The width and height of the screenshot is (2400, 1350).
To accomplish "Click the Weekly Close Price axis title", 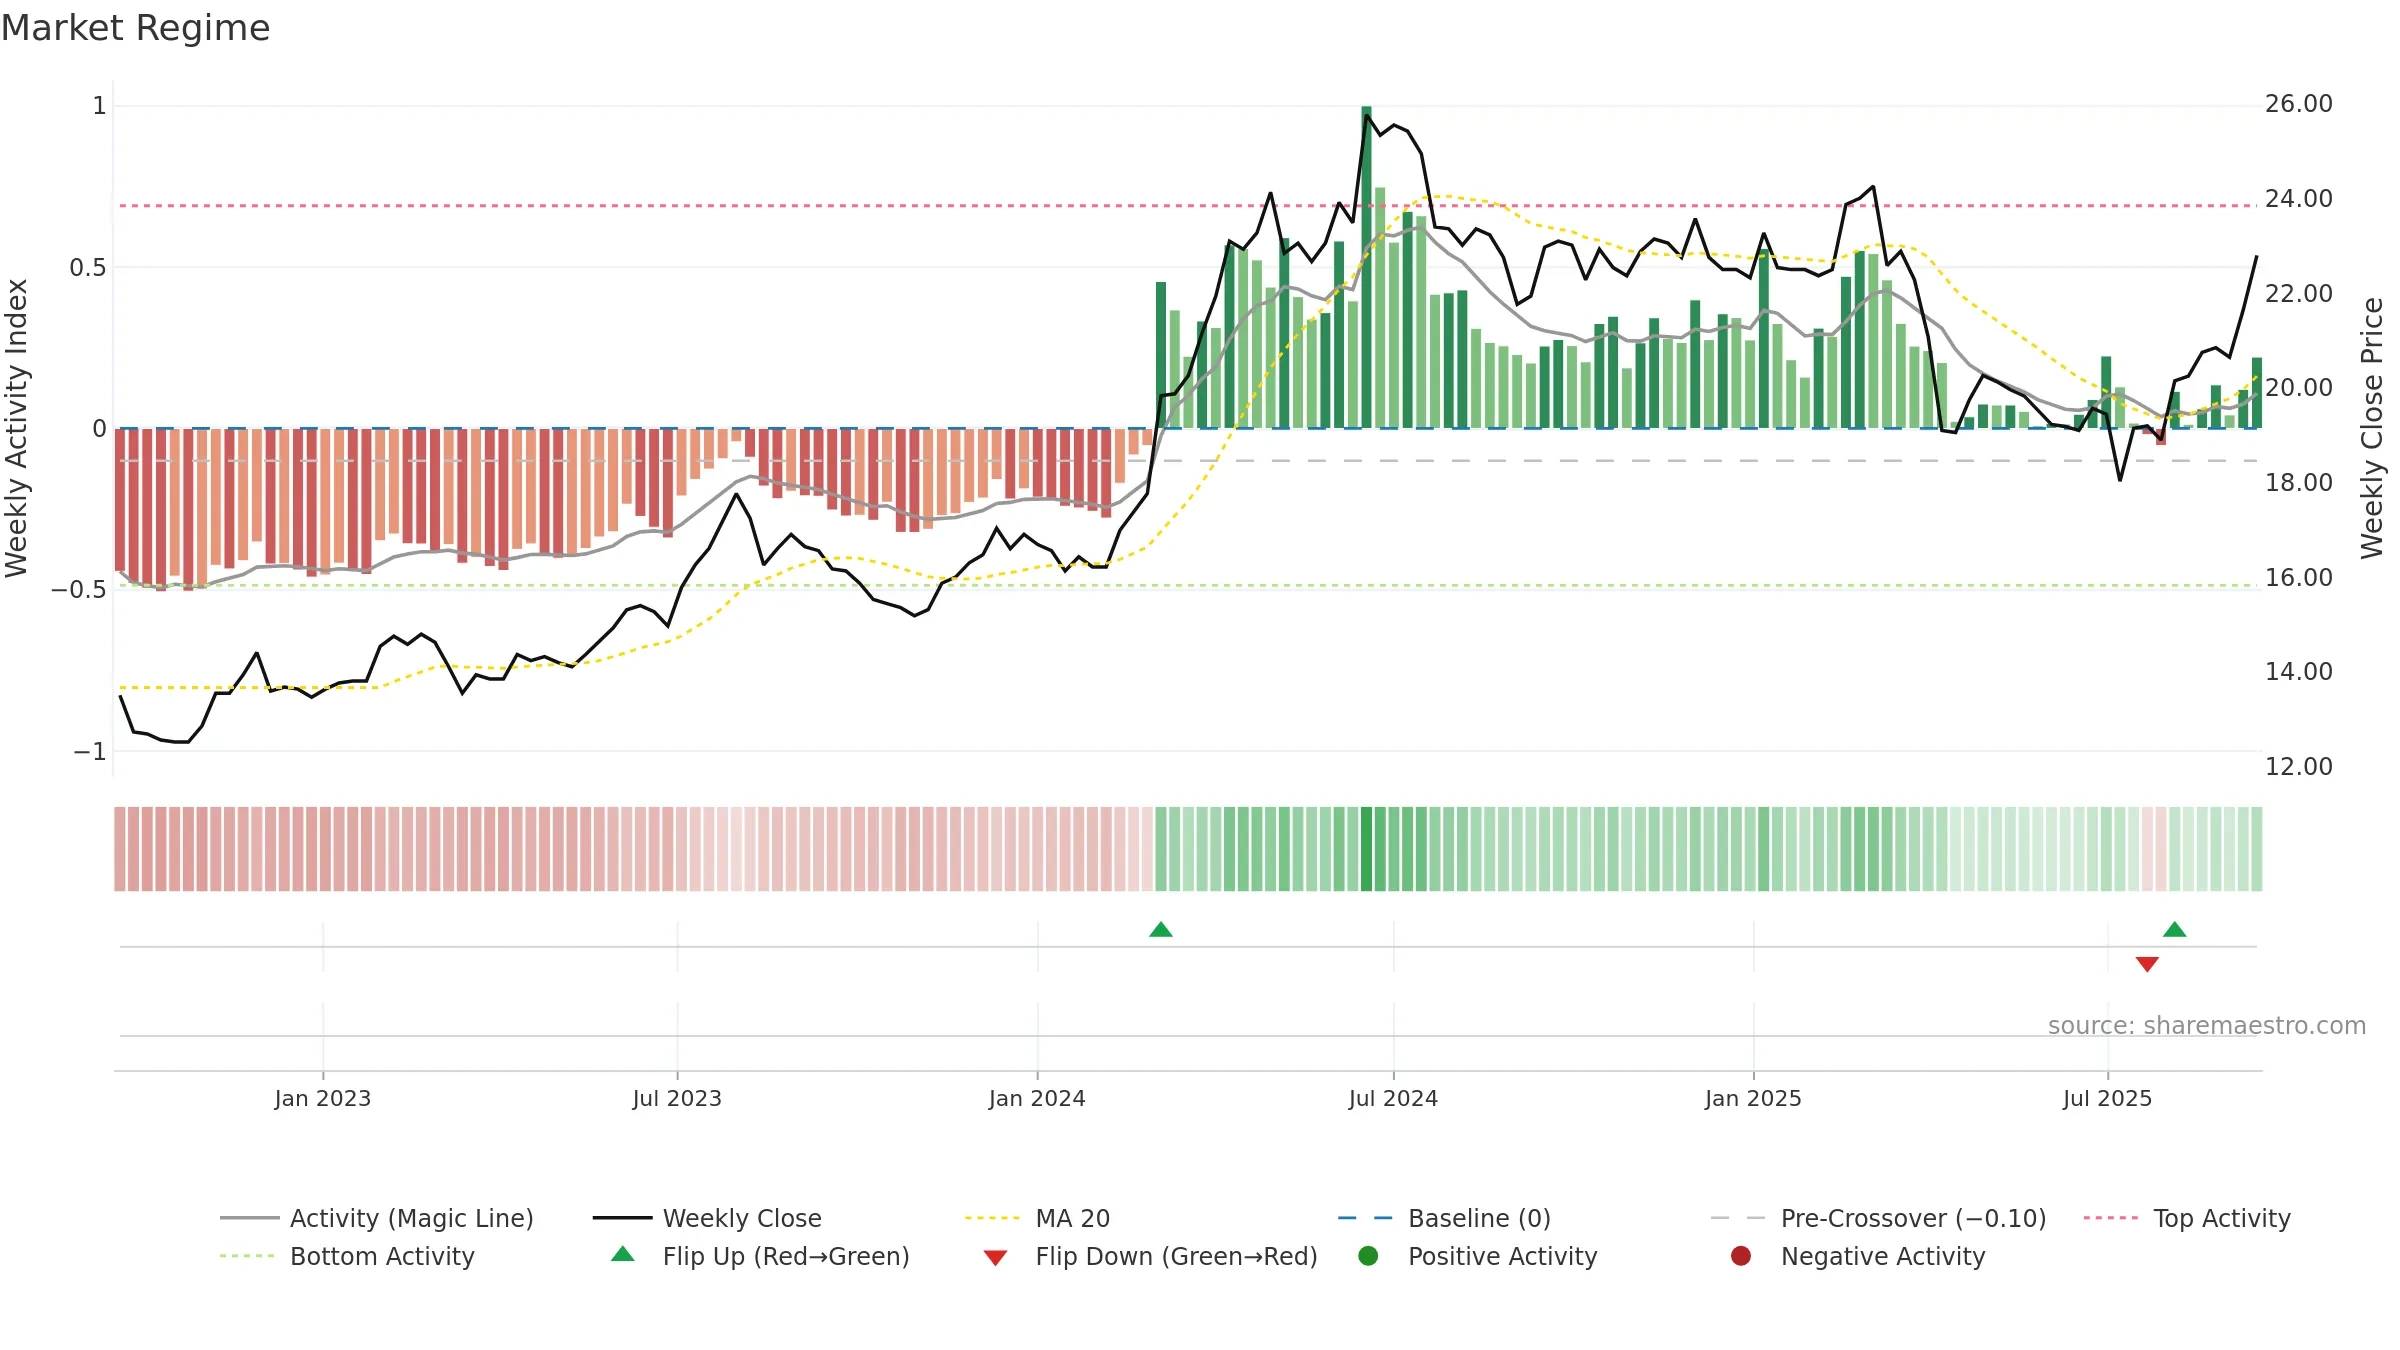I will pos(2372,428).
